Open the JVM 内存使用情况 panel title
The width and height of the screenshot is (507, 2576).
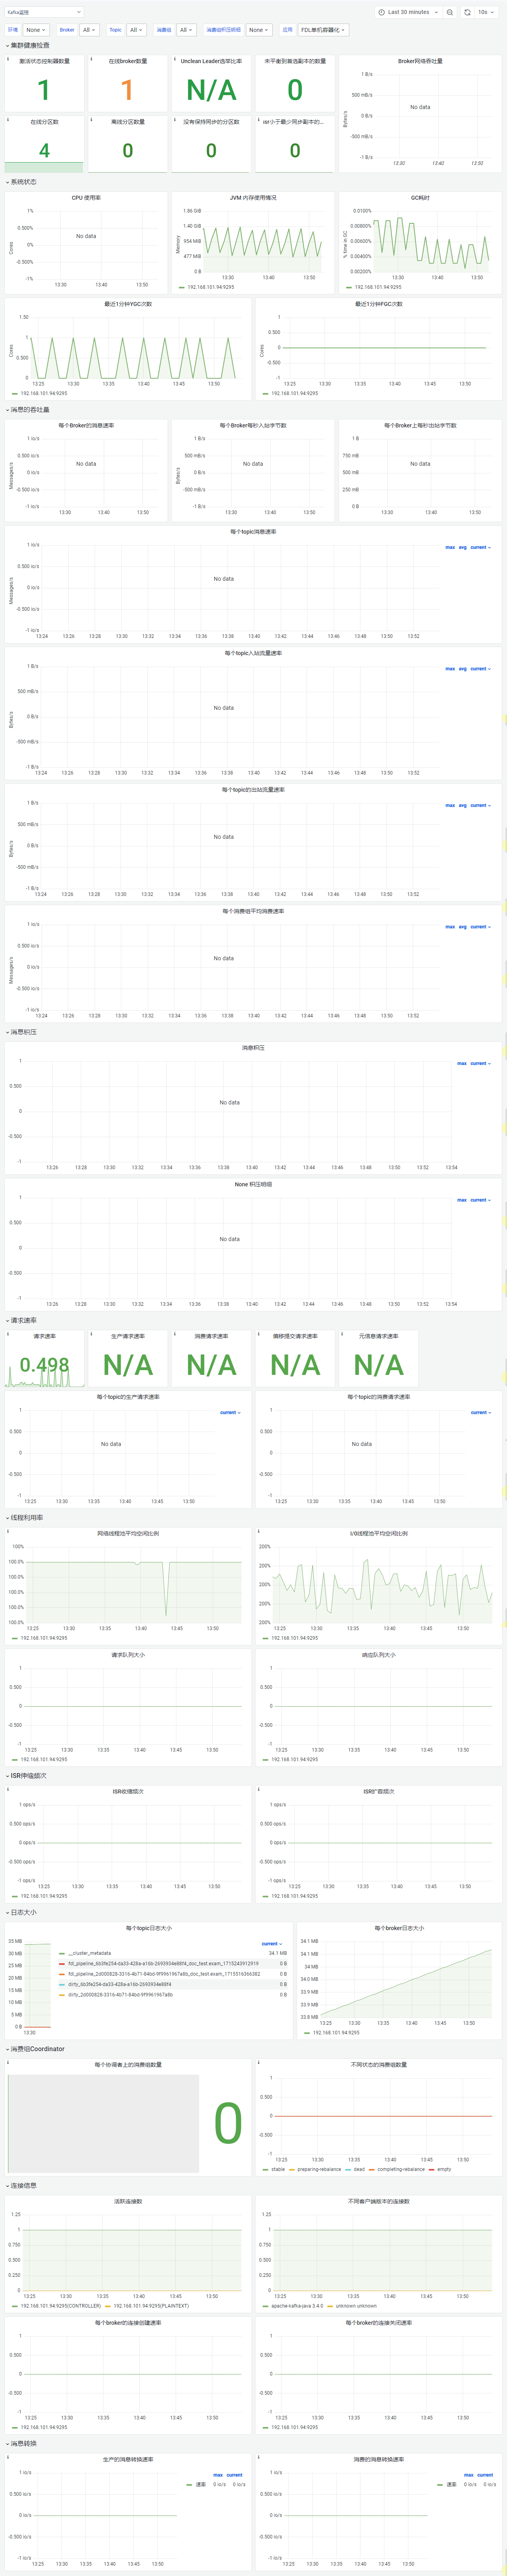(253, 198)
